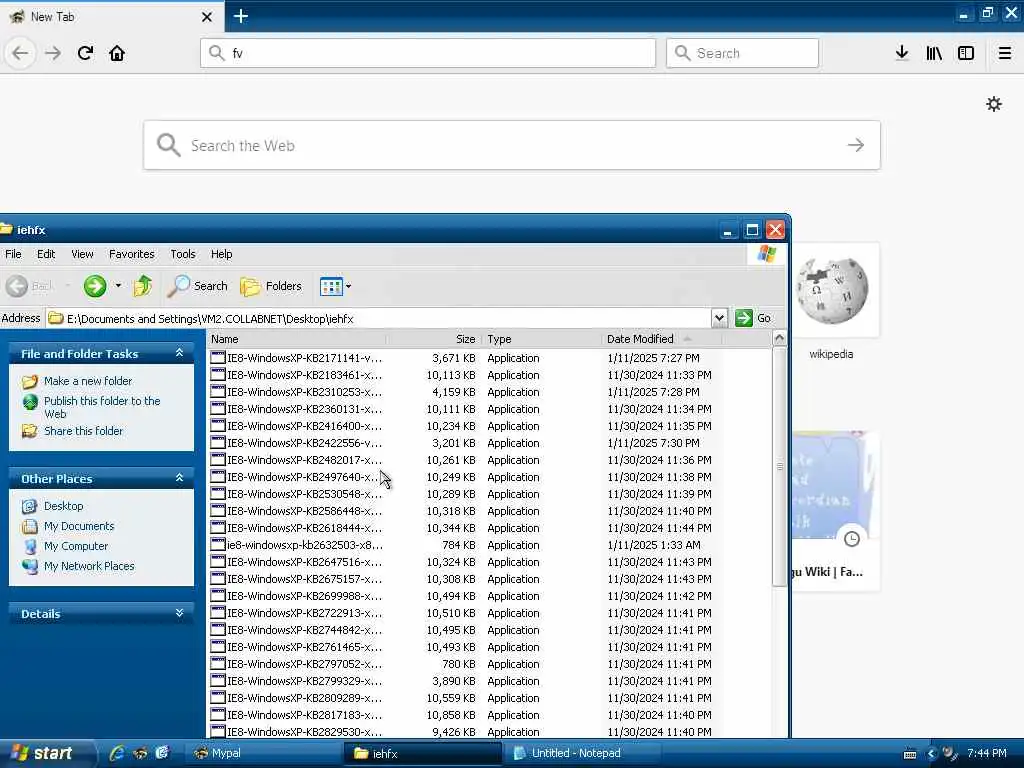
Task: Click Share this folder
Action: click(83, 431)
